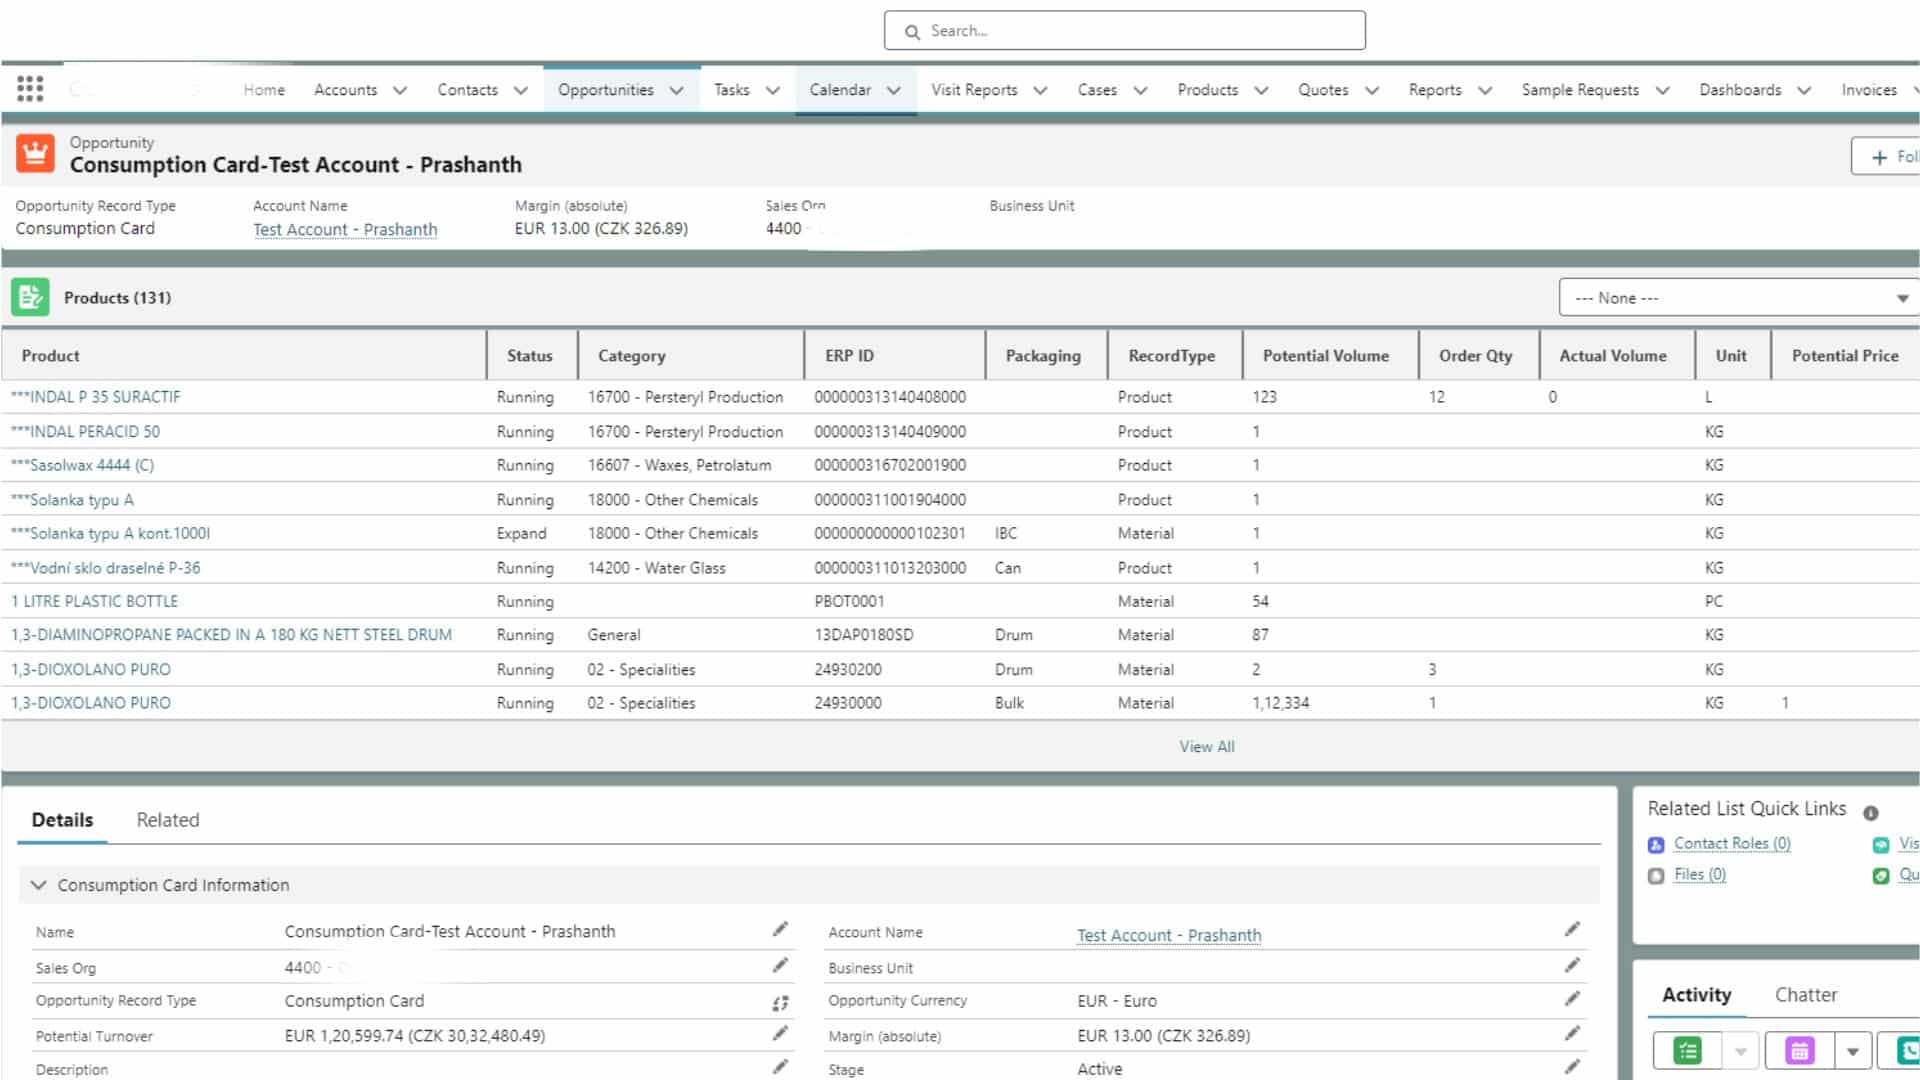This screenshot has height=1080, width=1920.
Task: Open Test Account - Prashanth link in details
Action: point(1169,935)
